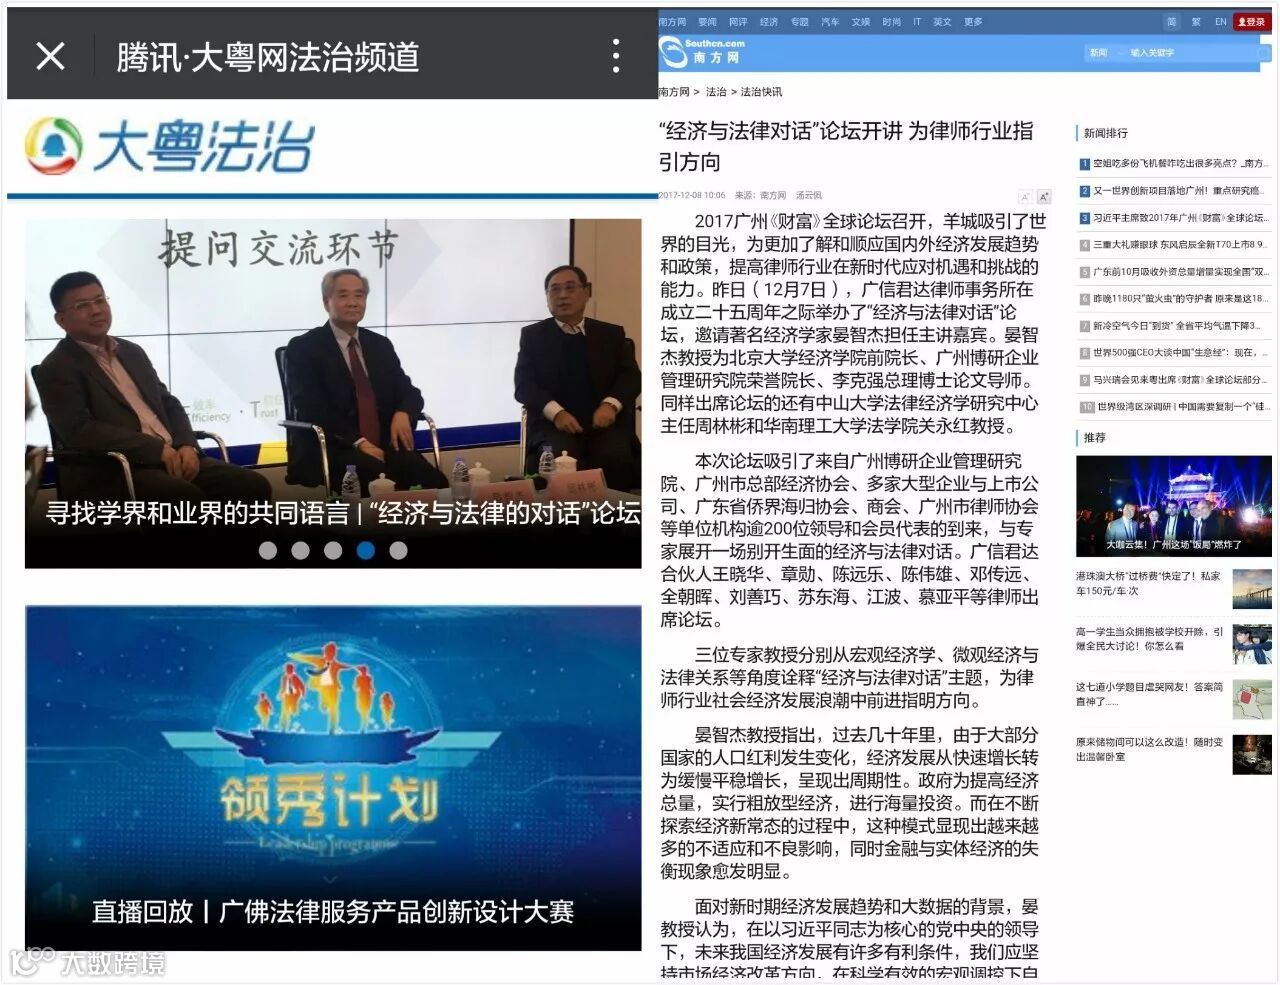
Task: Open 英文 in the top navigation
Action: pyautogui.click(x=942, y=21)
